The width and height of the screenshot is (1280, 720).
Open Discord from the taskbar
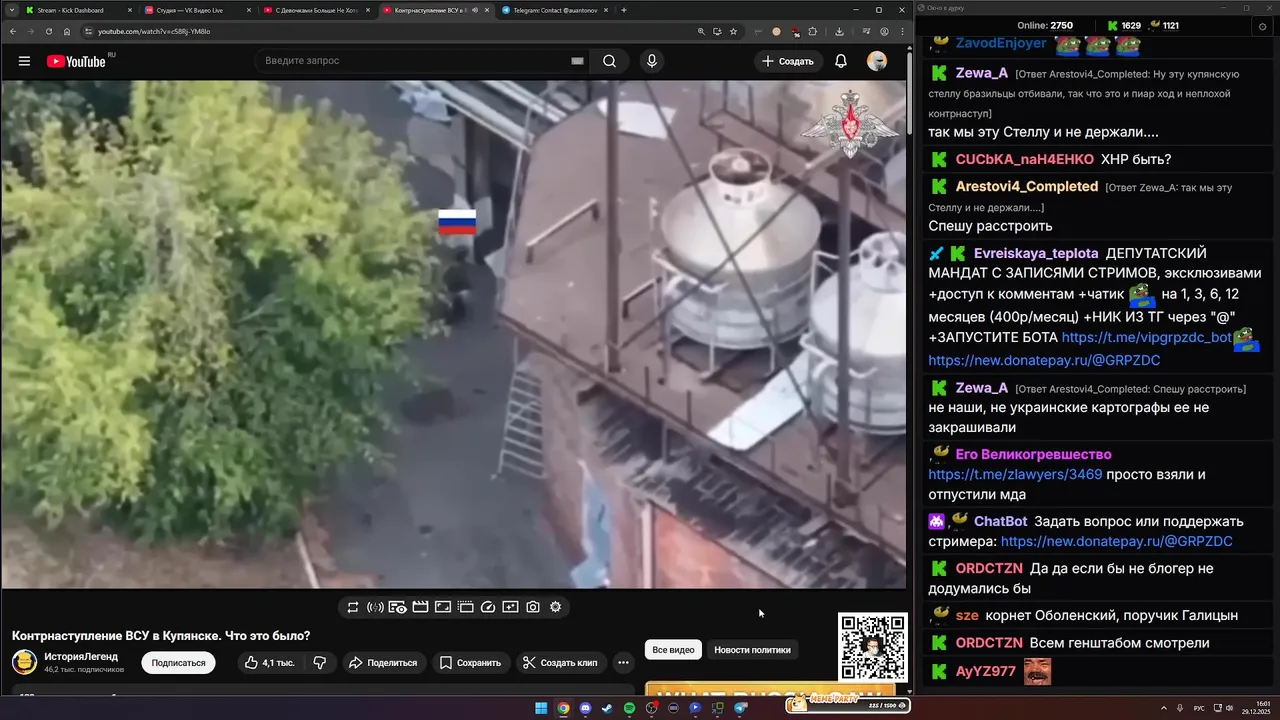coord(585,708)
